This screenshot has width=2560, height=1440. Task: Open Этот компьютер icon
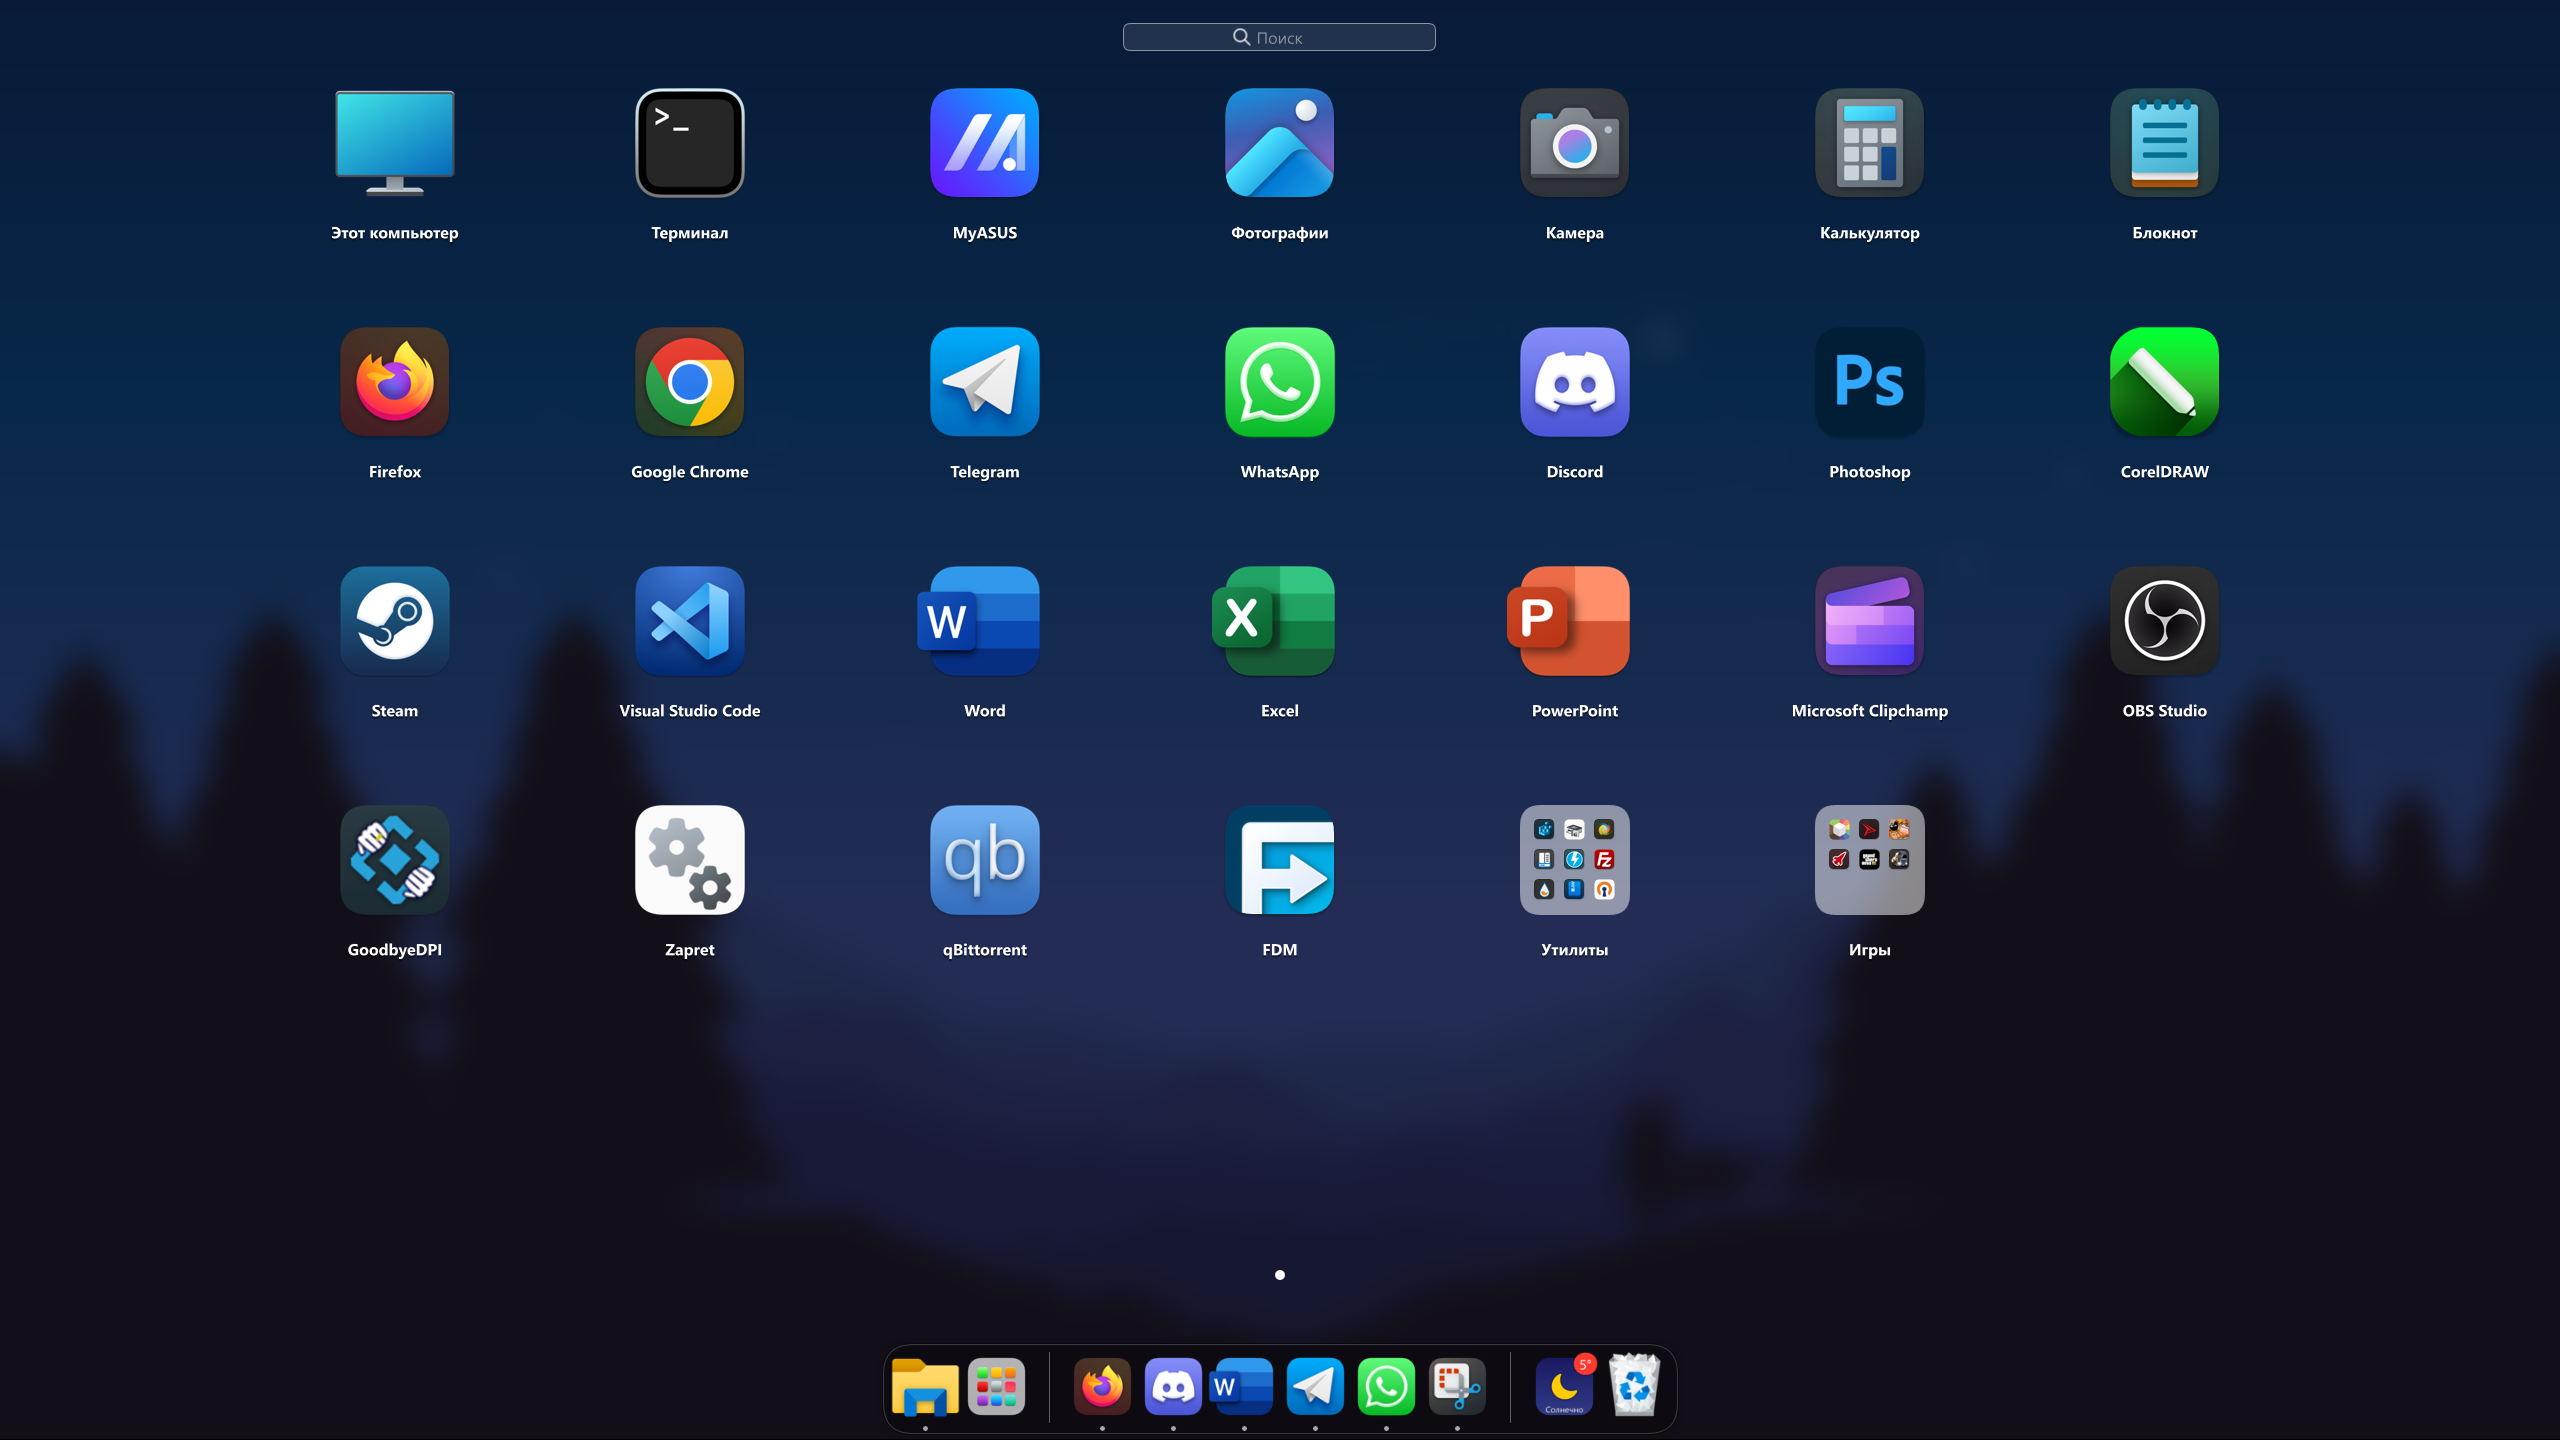coord(394,143)
